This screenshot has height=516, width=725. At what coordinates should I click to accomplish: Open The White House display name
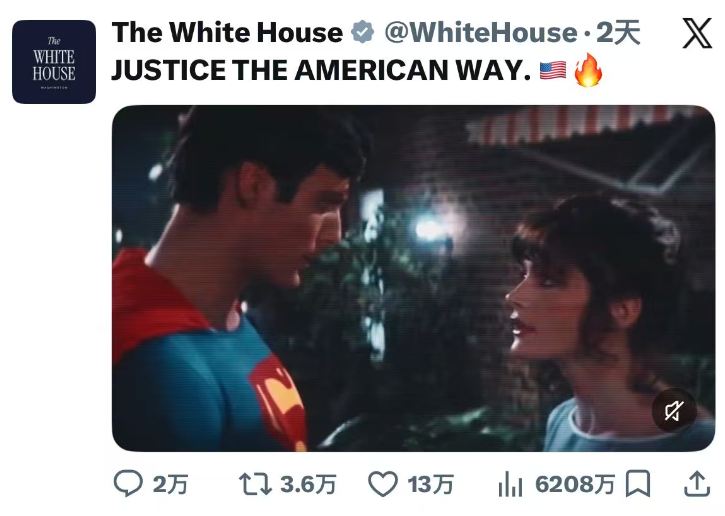tap(227, 33)
